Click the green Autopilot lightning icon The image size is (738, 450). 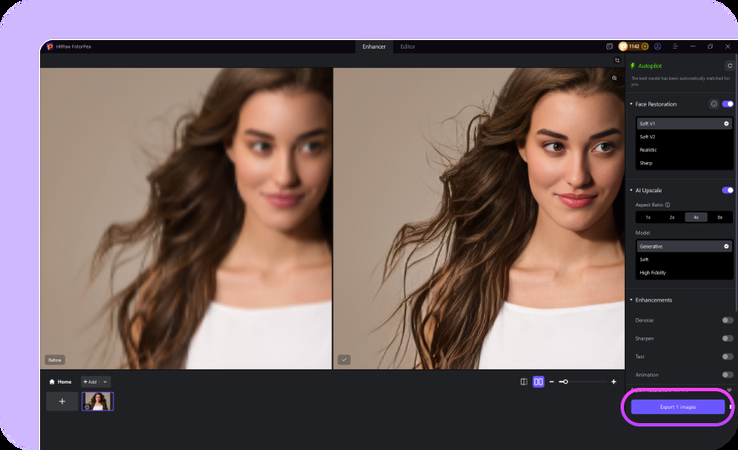tap(633, 66)
